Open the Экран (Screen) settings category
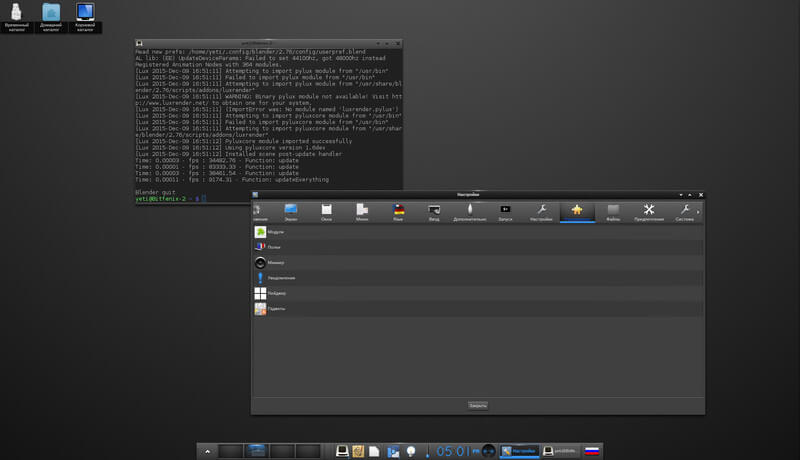The height and width of the screenshot is (460, 800). (291, 212)
